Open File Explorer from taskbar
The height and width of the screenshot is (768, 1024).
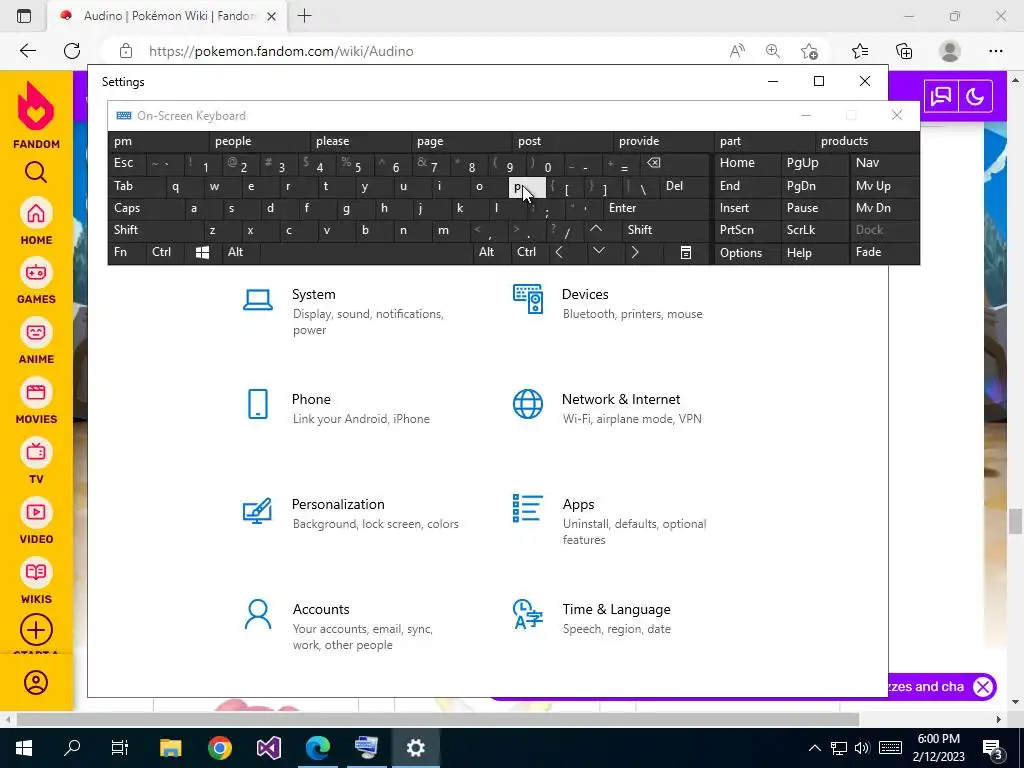pyautogui.click(x=170, y=748)
